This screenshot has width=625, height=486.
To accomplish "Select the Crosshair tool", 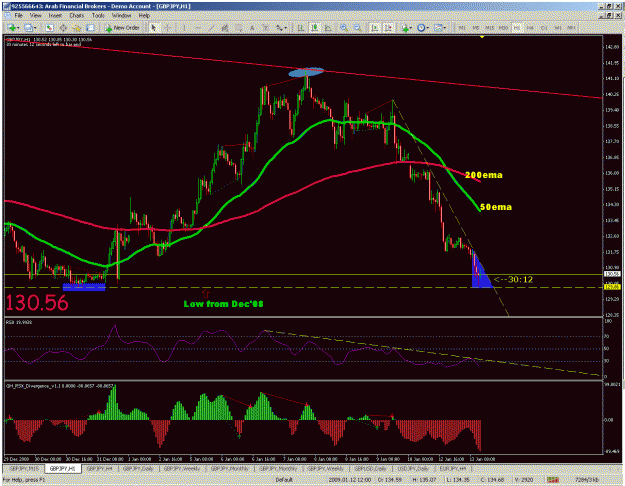I will [x=168, y=28].
